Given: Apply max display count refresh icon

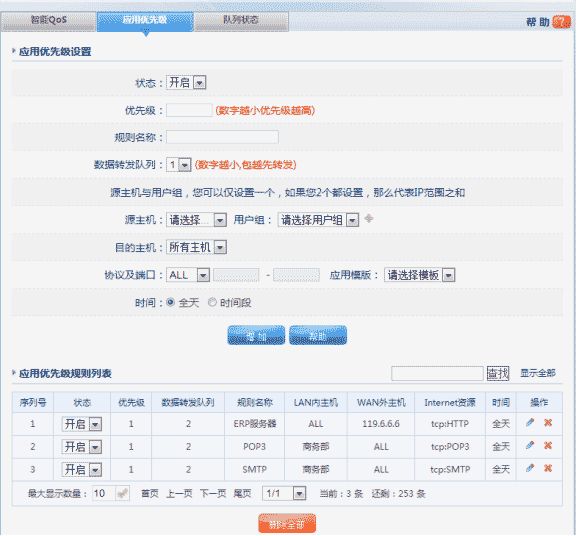Looking at the screenshot, I should pyautogui.click(x=122, y=493).
